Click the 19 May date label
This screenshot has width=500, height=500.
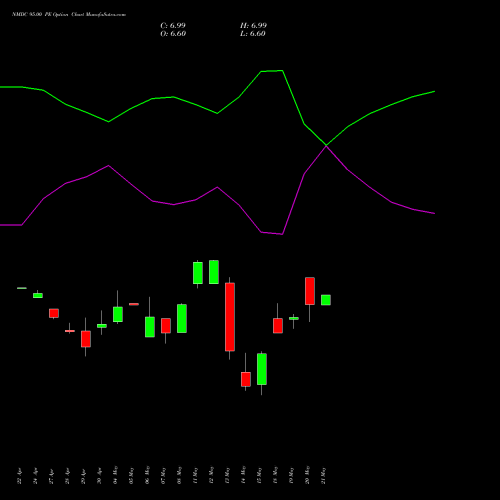click(x=291, y=476)
